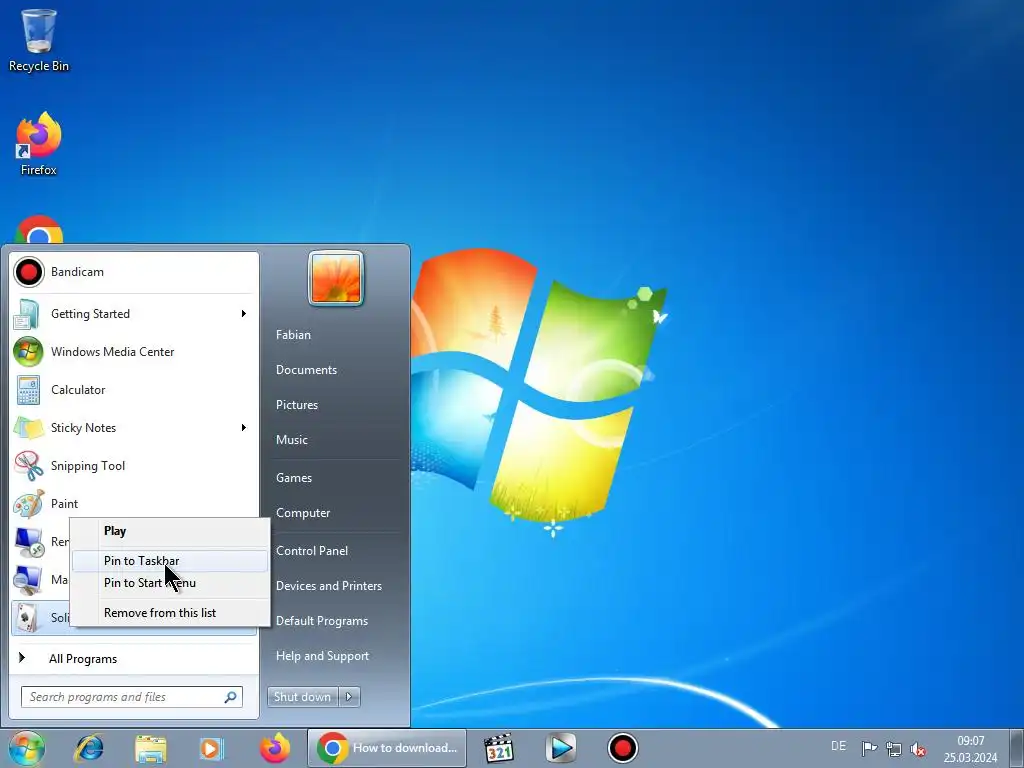This screenshot has width=1024, height=768.
Task: Switch to Chrome 'How to download...' taskbar button
Action: (387, 748)
